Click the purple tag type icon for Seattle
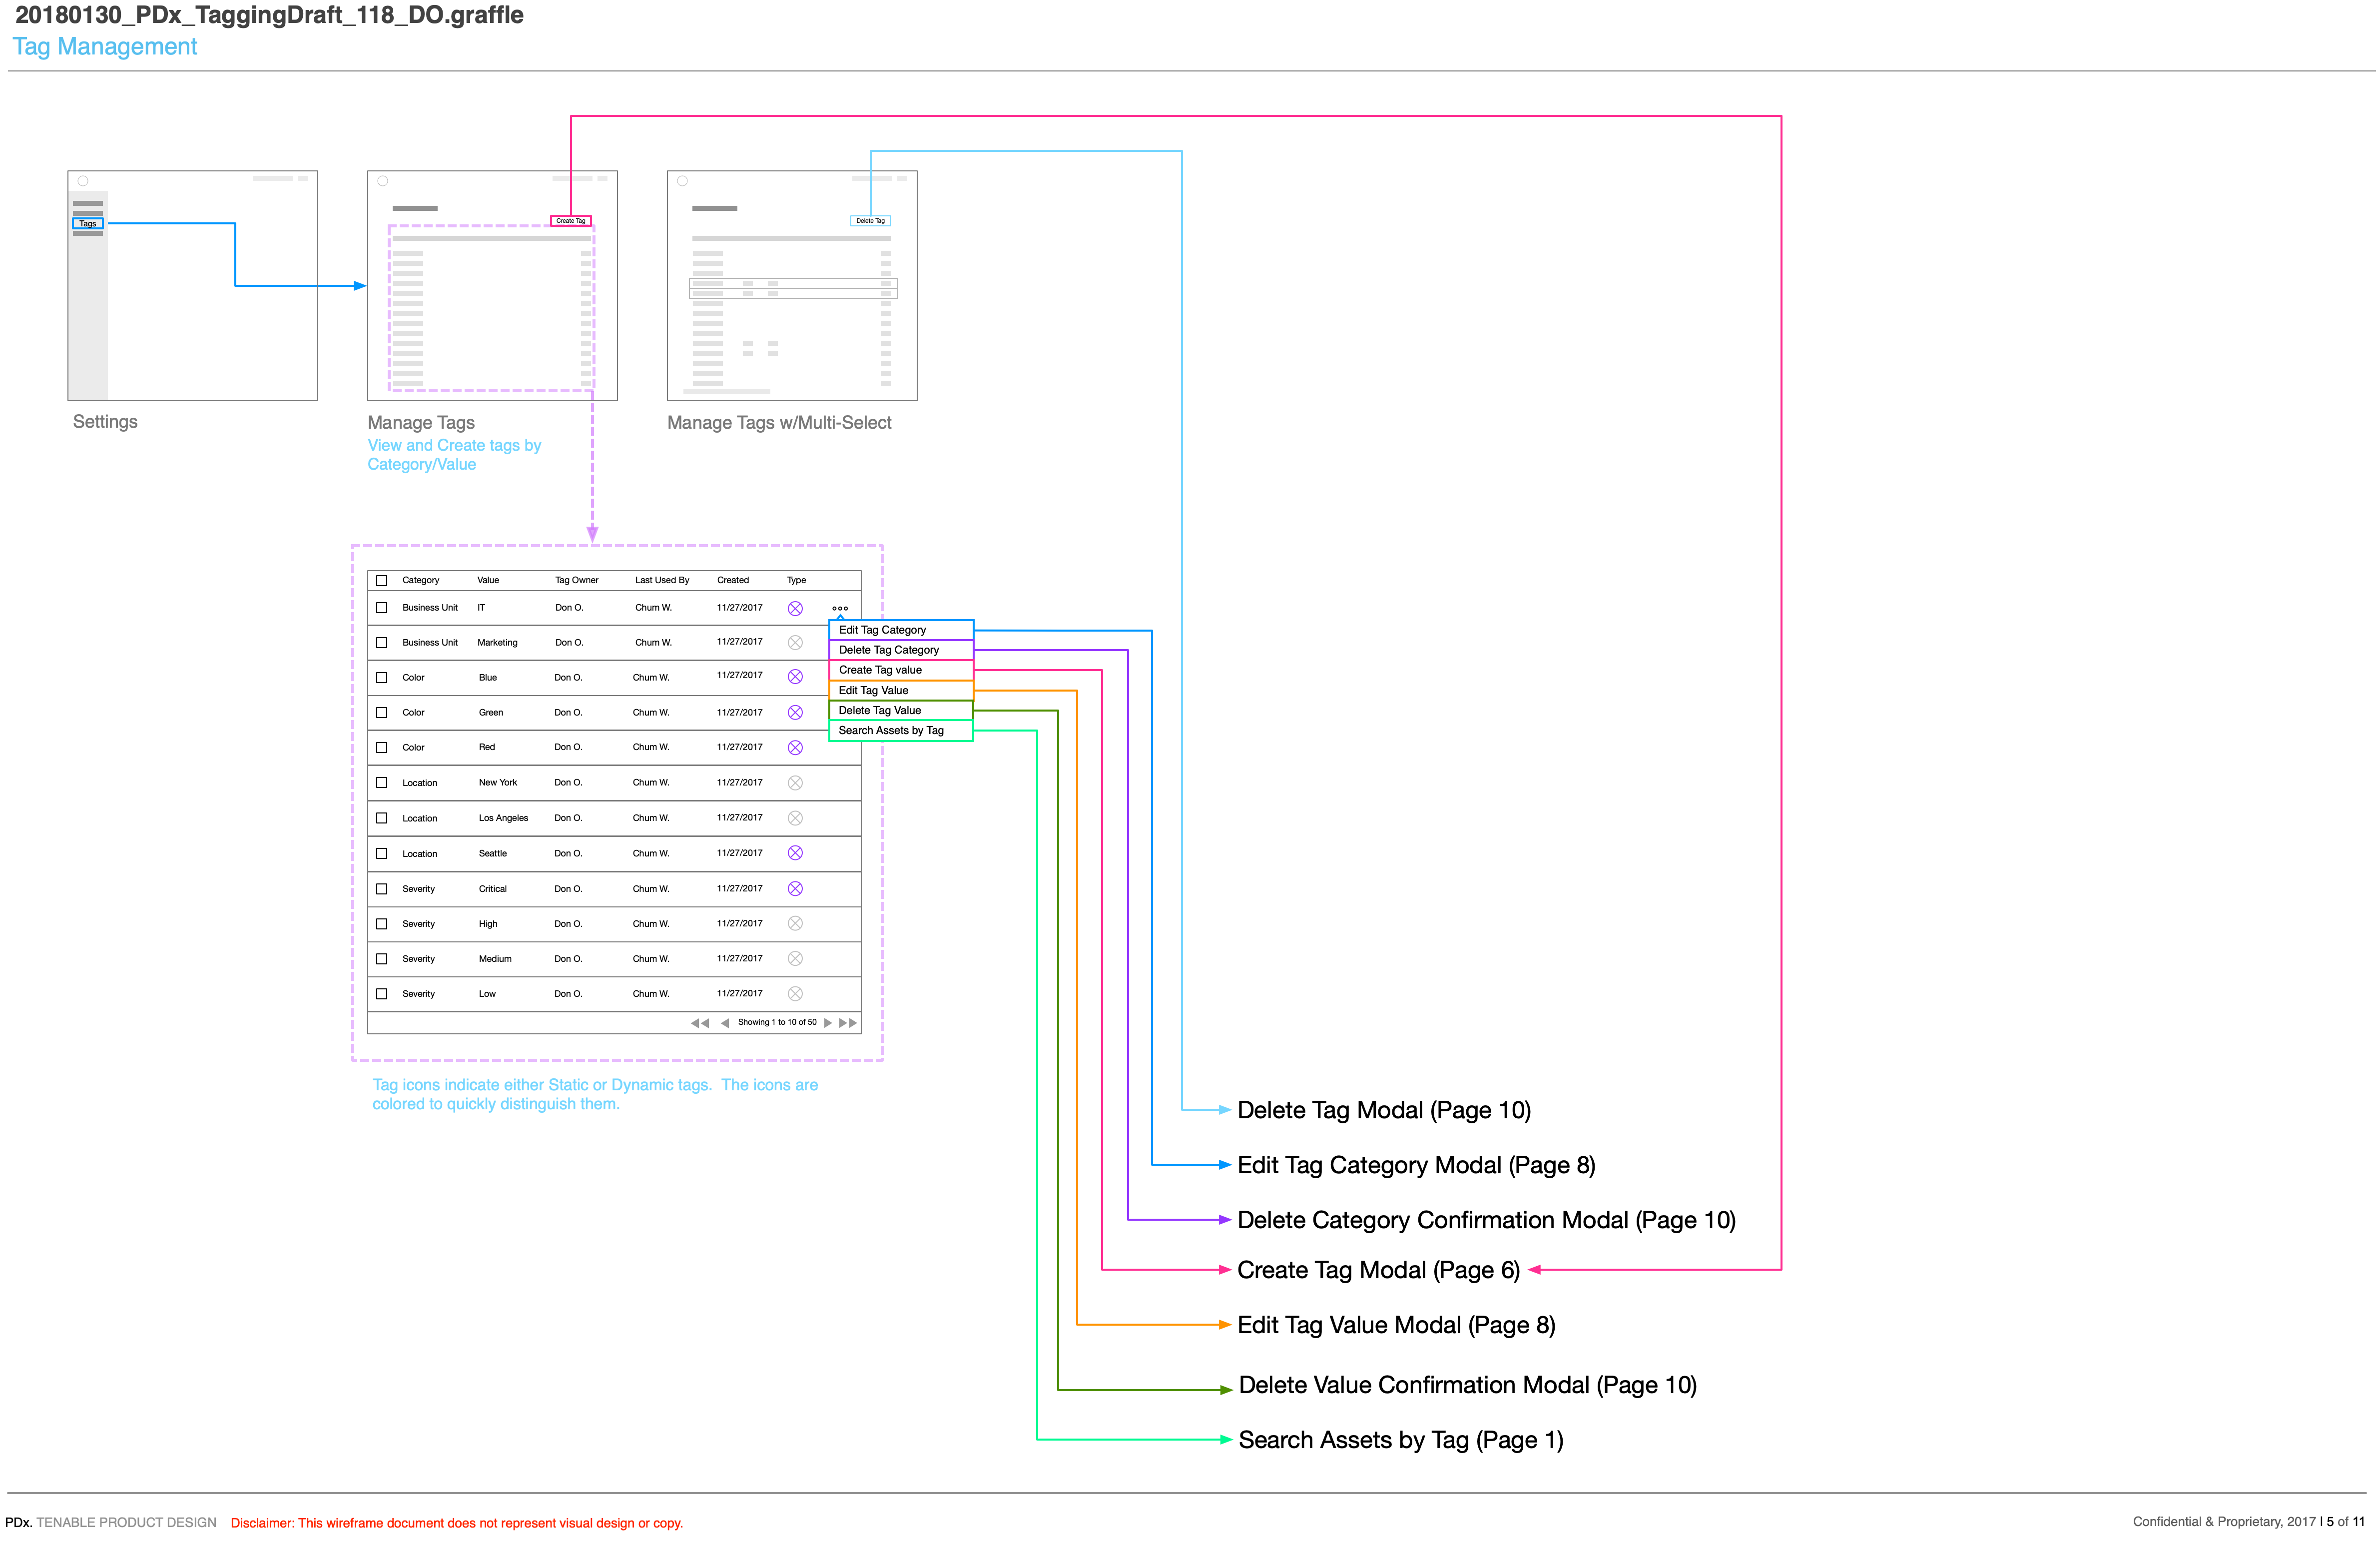2380x1547 pixels. click(x=795, y=853)
